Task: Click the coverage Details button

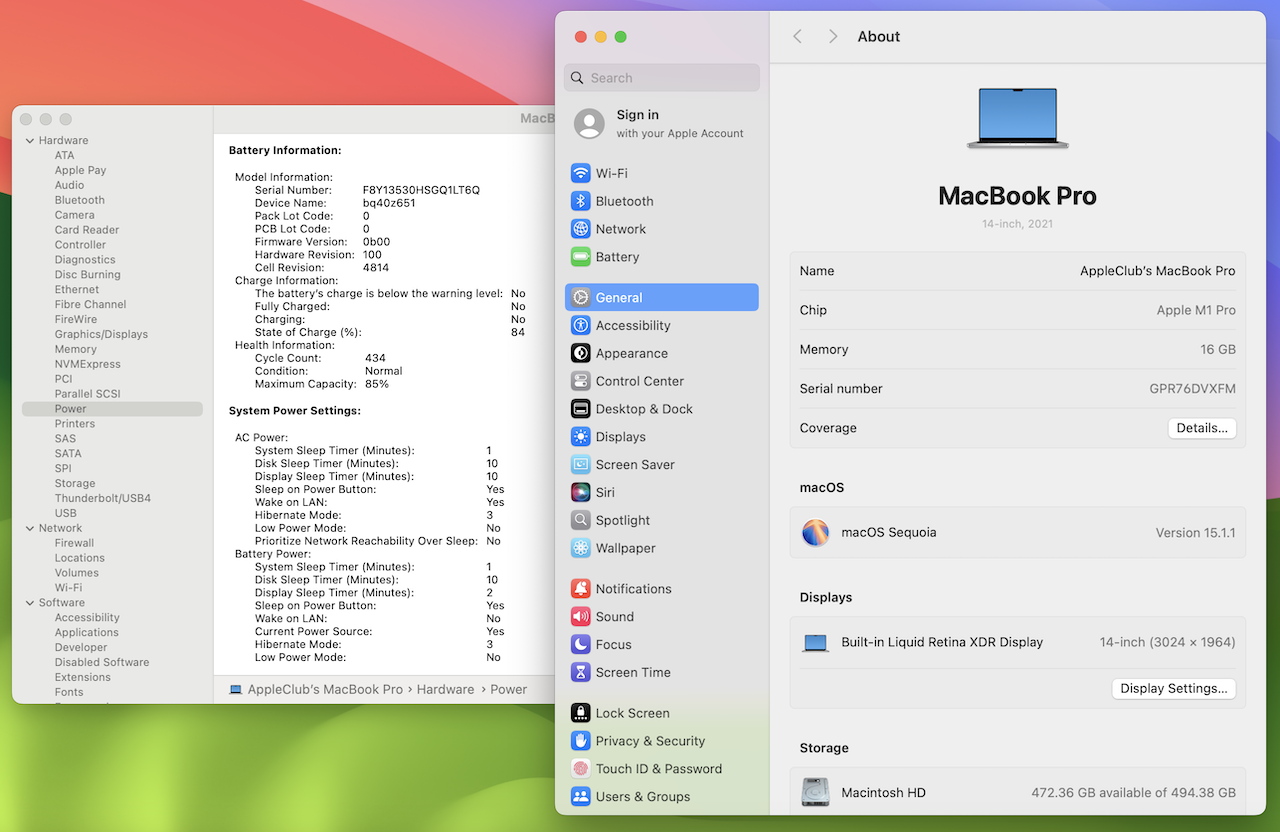Action: coord(1202,428)
